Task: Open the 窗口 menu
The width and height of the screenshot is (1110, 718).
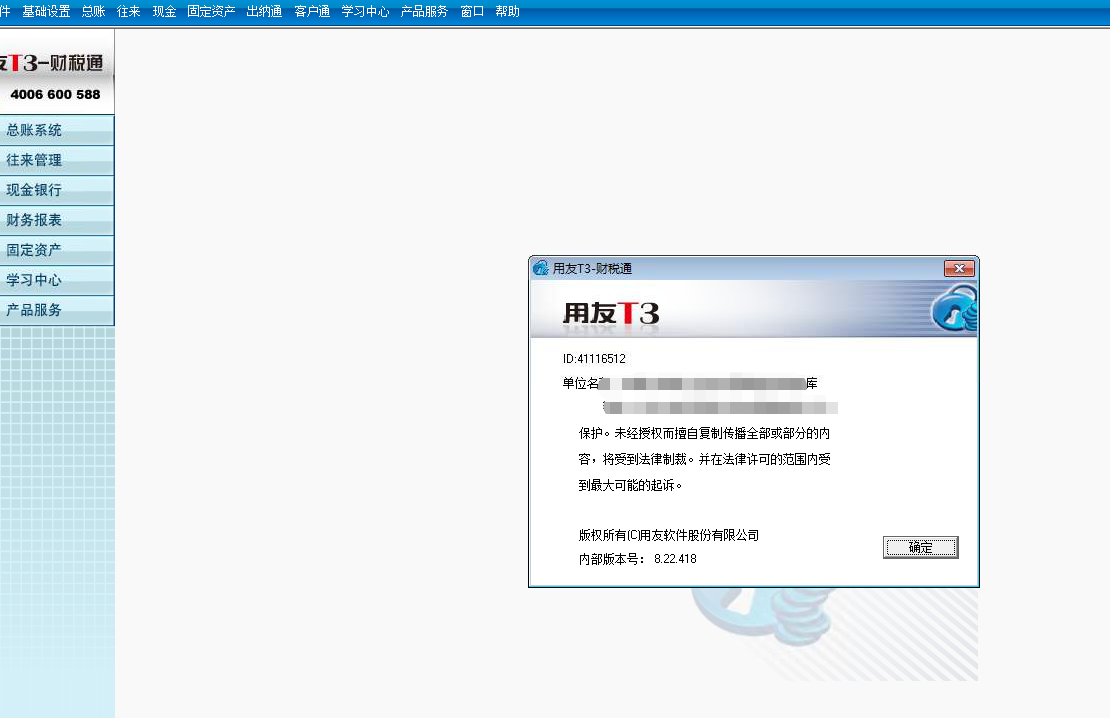Action: coord(472,11)
